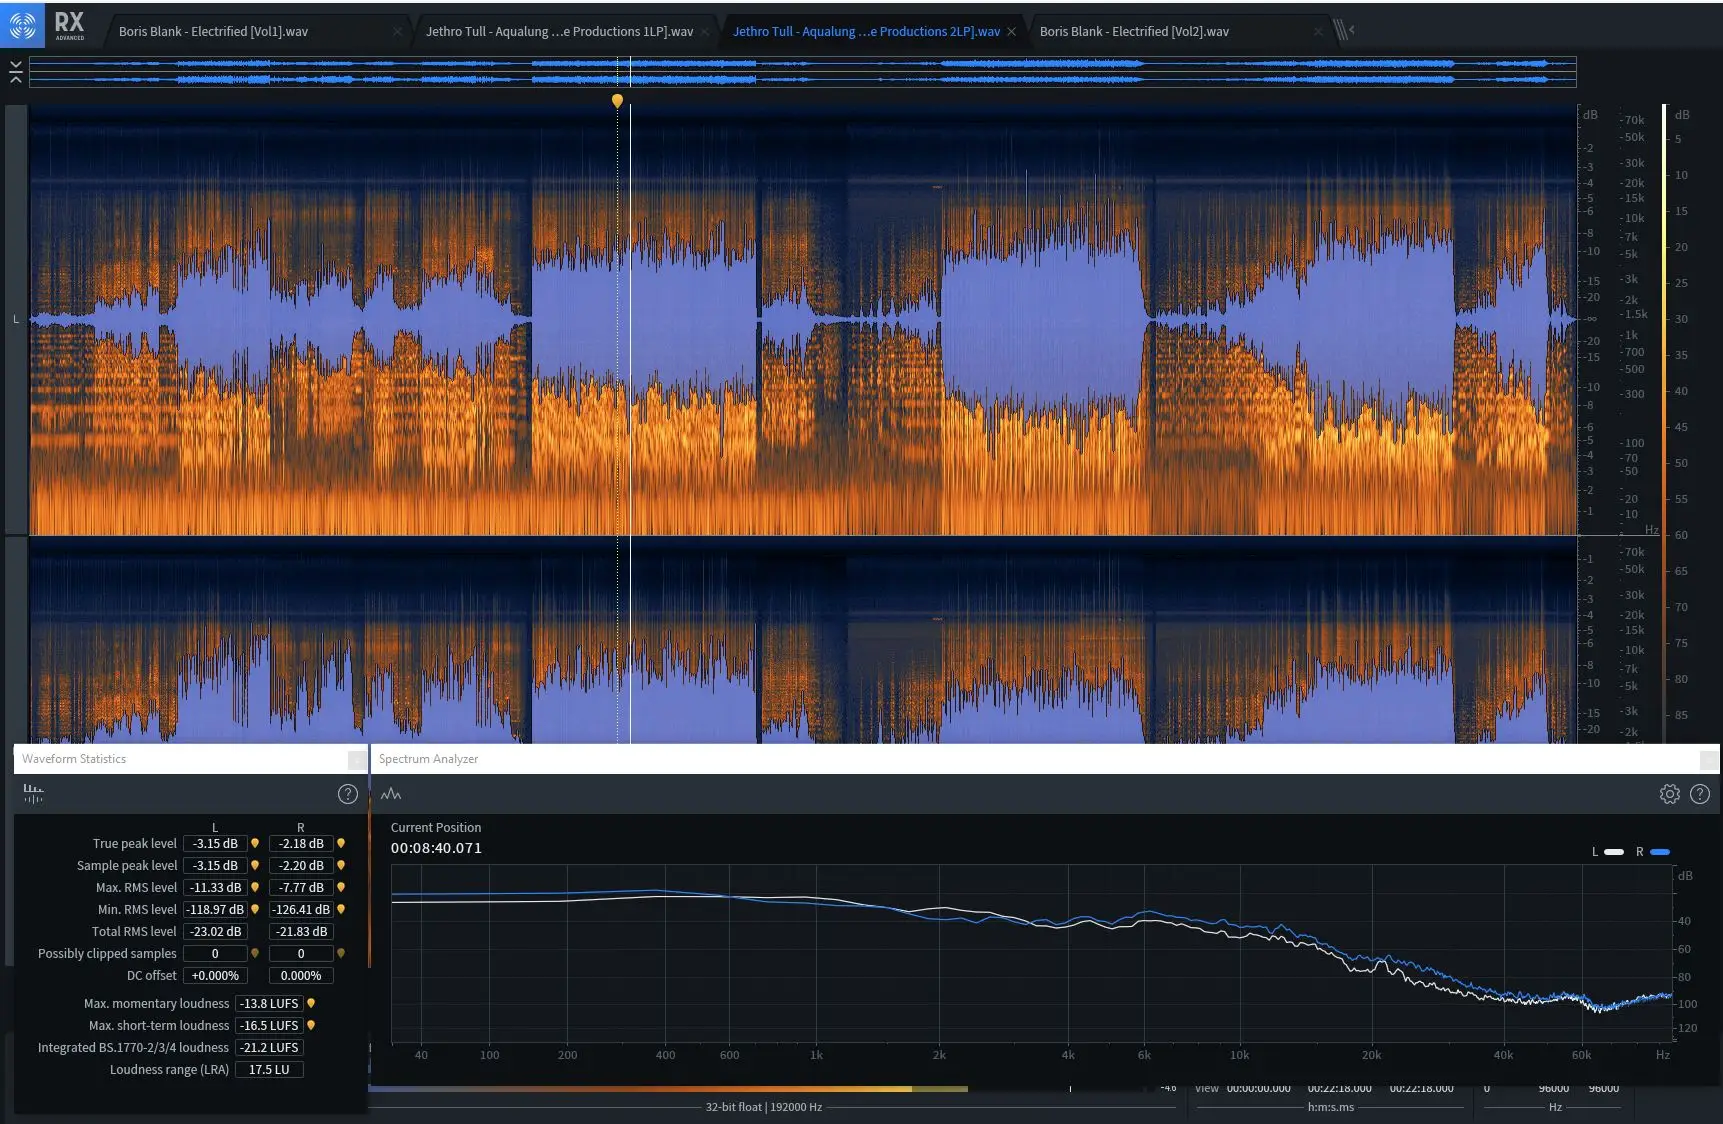Close the Aqualung Productions 1LP.wav tab
This screenshot has width=1723, height=1124.
[x=704, y=32]
